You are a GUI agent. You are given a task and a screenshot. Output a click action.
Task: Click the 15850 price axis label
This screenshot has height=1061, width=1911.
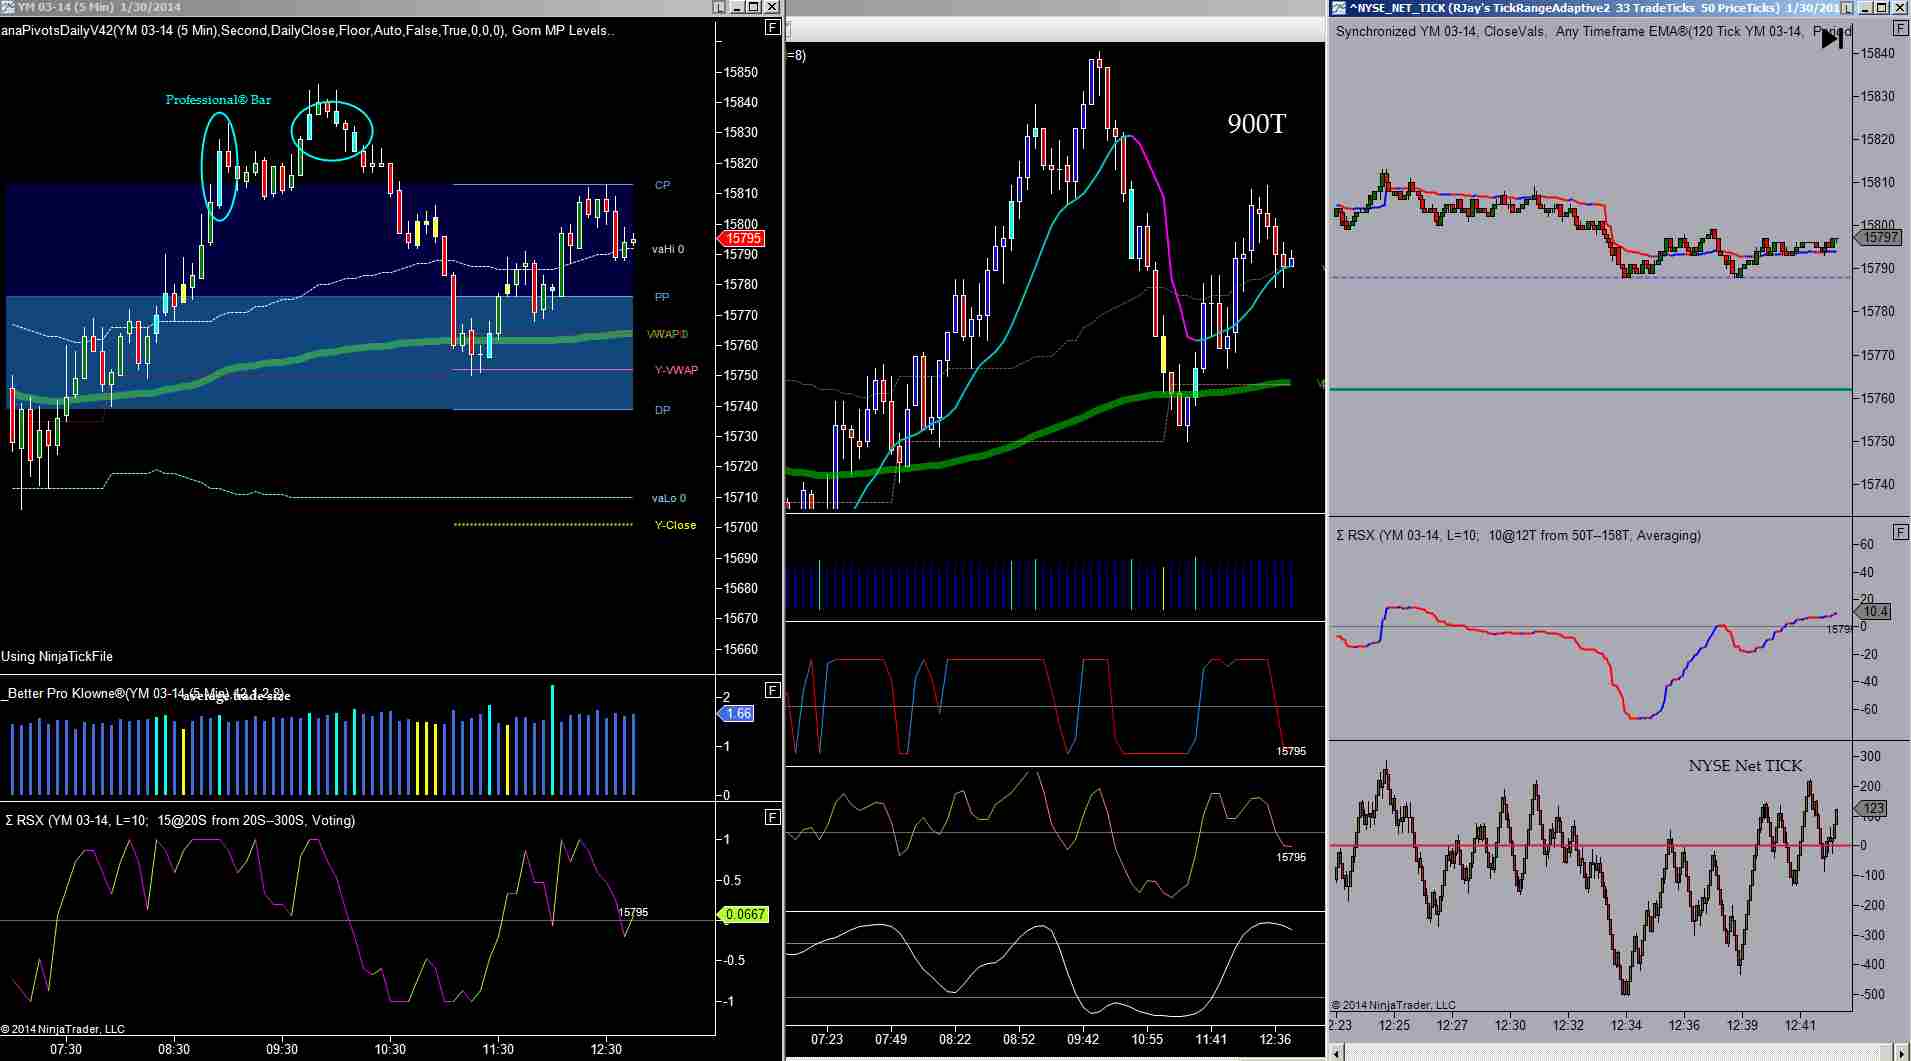(741, 72)
